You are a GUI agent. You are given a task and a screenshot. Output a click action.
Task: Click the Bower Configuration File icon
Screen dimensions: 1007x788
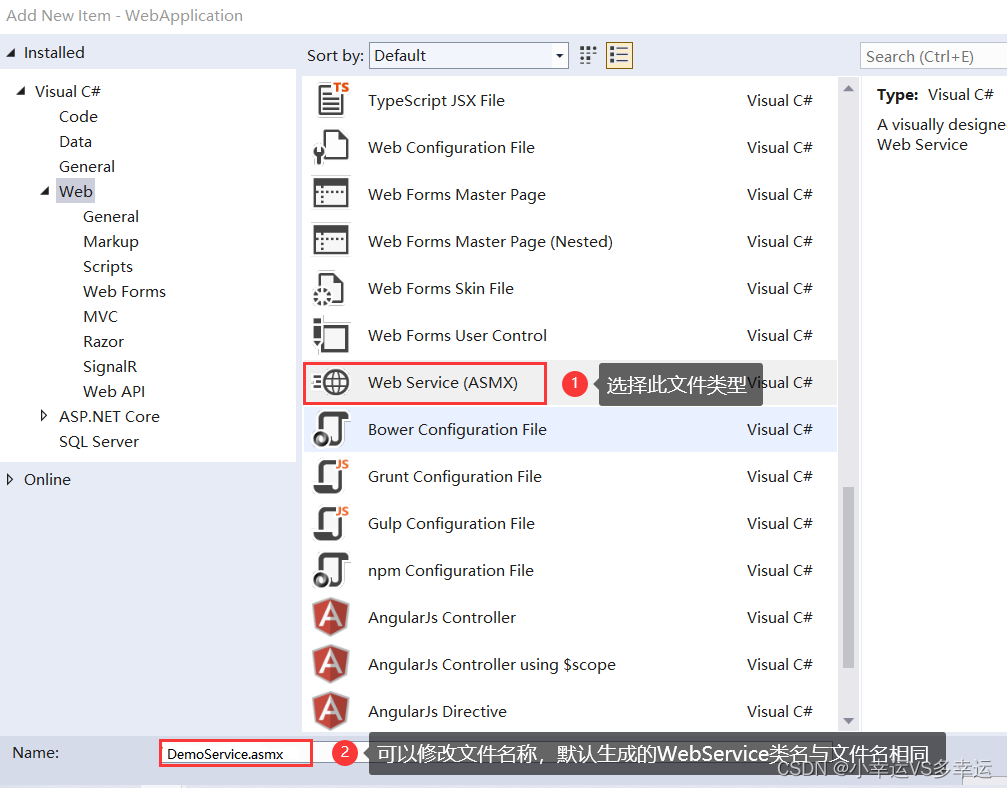[x=331, y=429]
